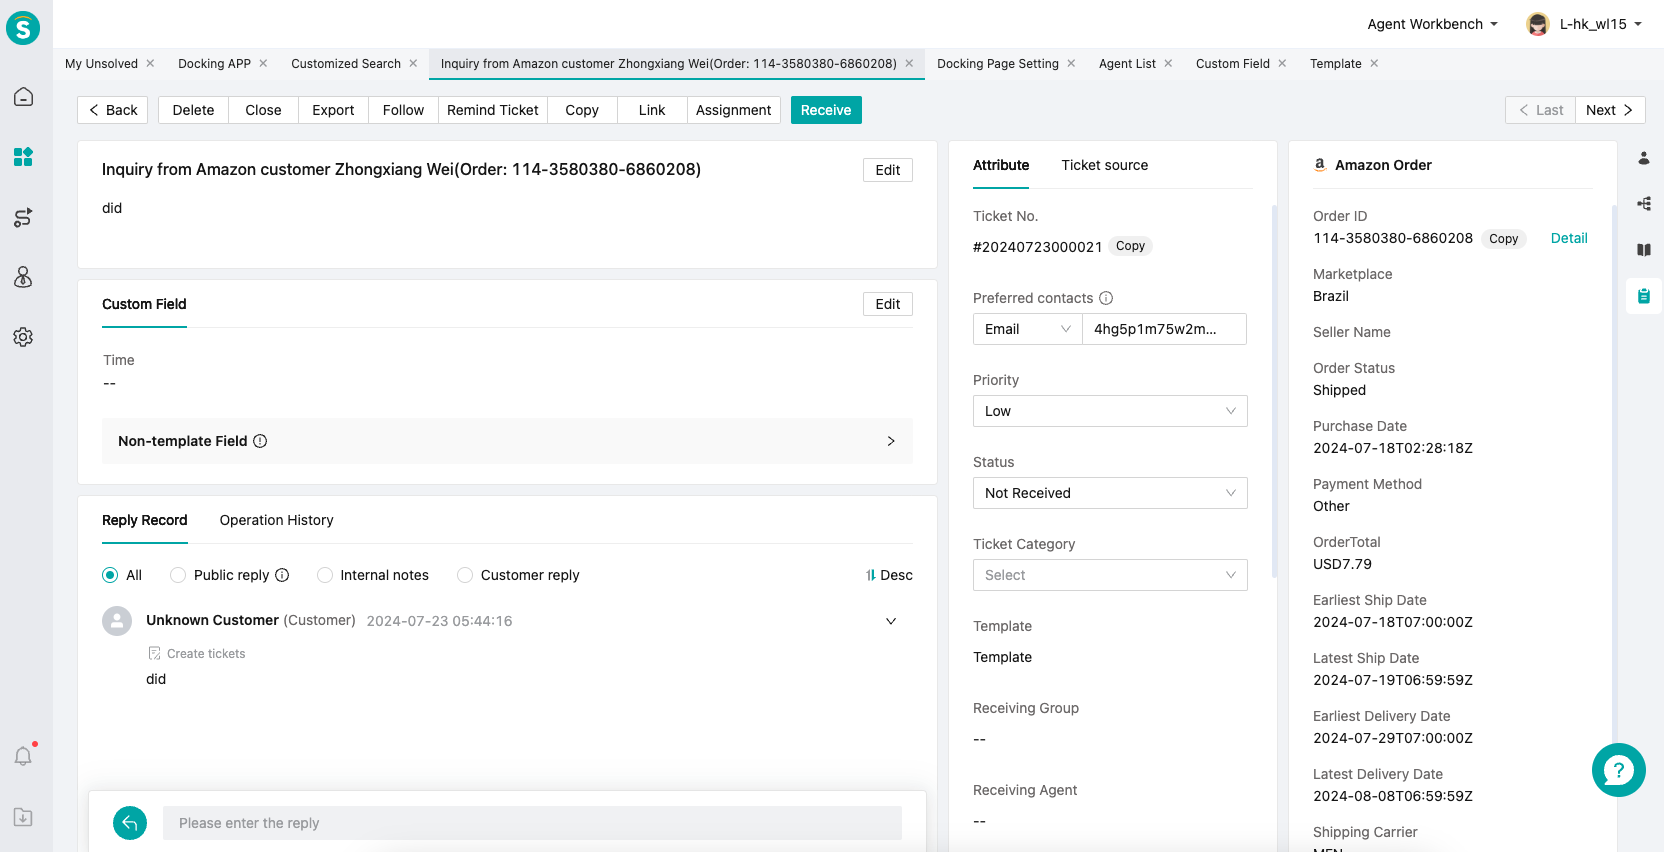Viewport: 1664px width, 852px height.
Task: Open the order clipboard icon on right rail
Action: click(1644, 296)
